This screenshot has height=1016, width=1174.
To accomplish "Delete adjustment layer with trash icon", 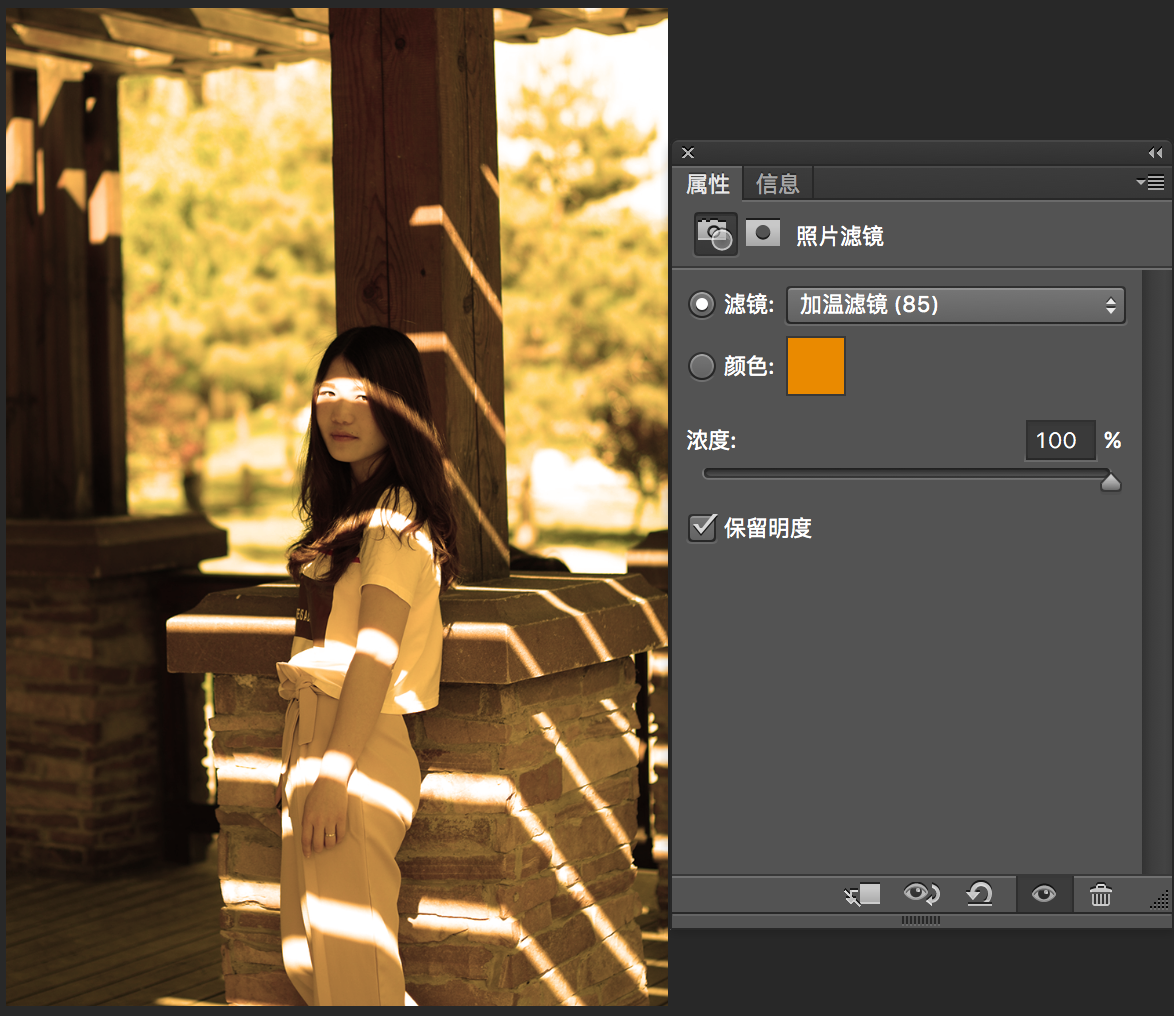I will (x=1100, y=895).
